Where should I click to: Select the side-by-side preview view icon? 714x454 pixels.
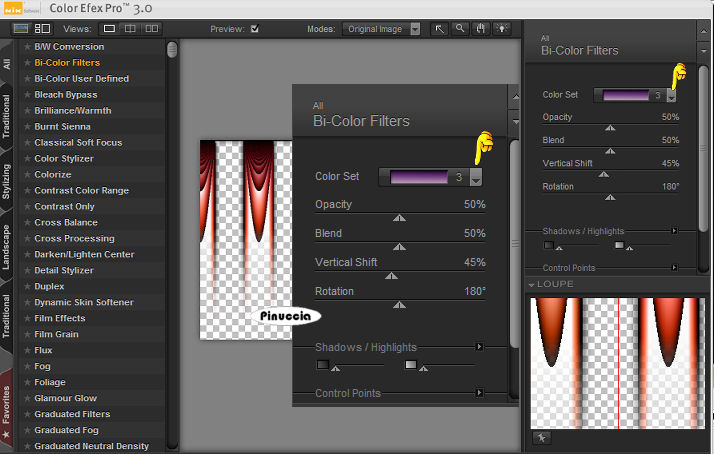152,29
